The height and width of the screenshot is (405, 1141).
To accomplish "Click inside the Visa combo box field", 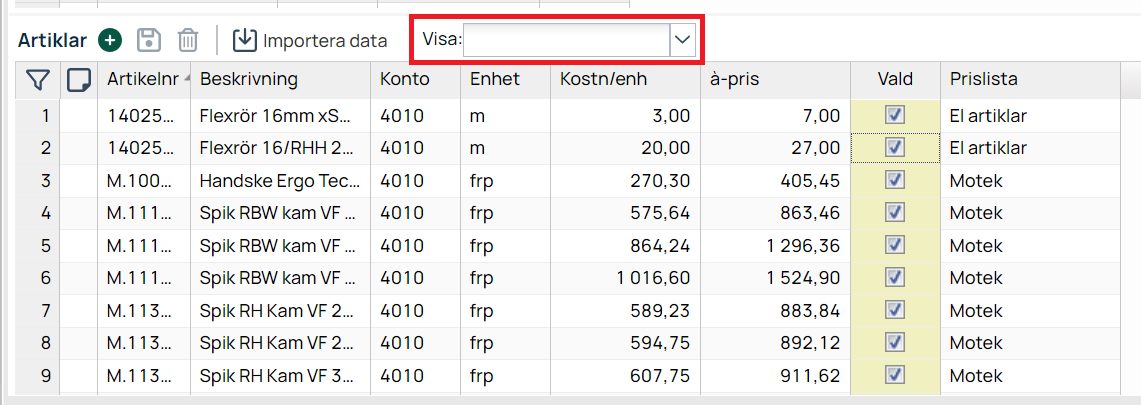I will pos(565,40).
